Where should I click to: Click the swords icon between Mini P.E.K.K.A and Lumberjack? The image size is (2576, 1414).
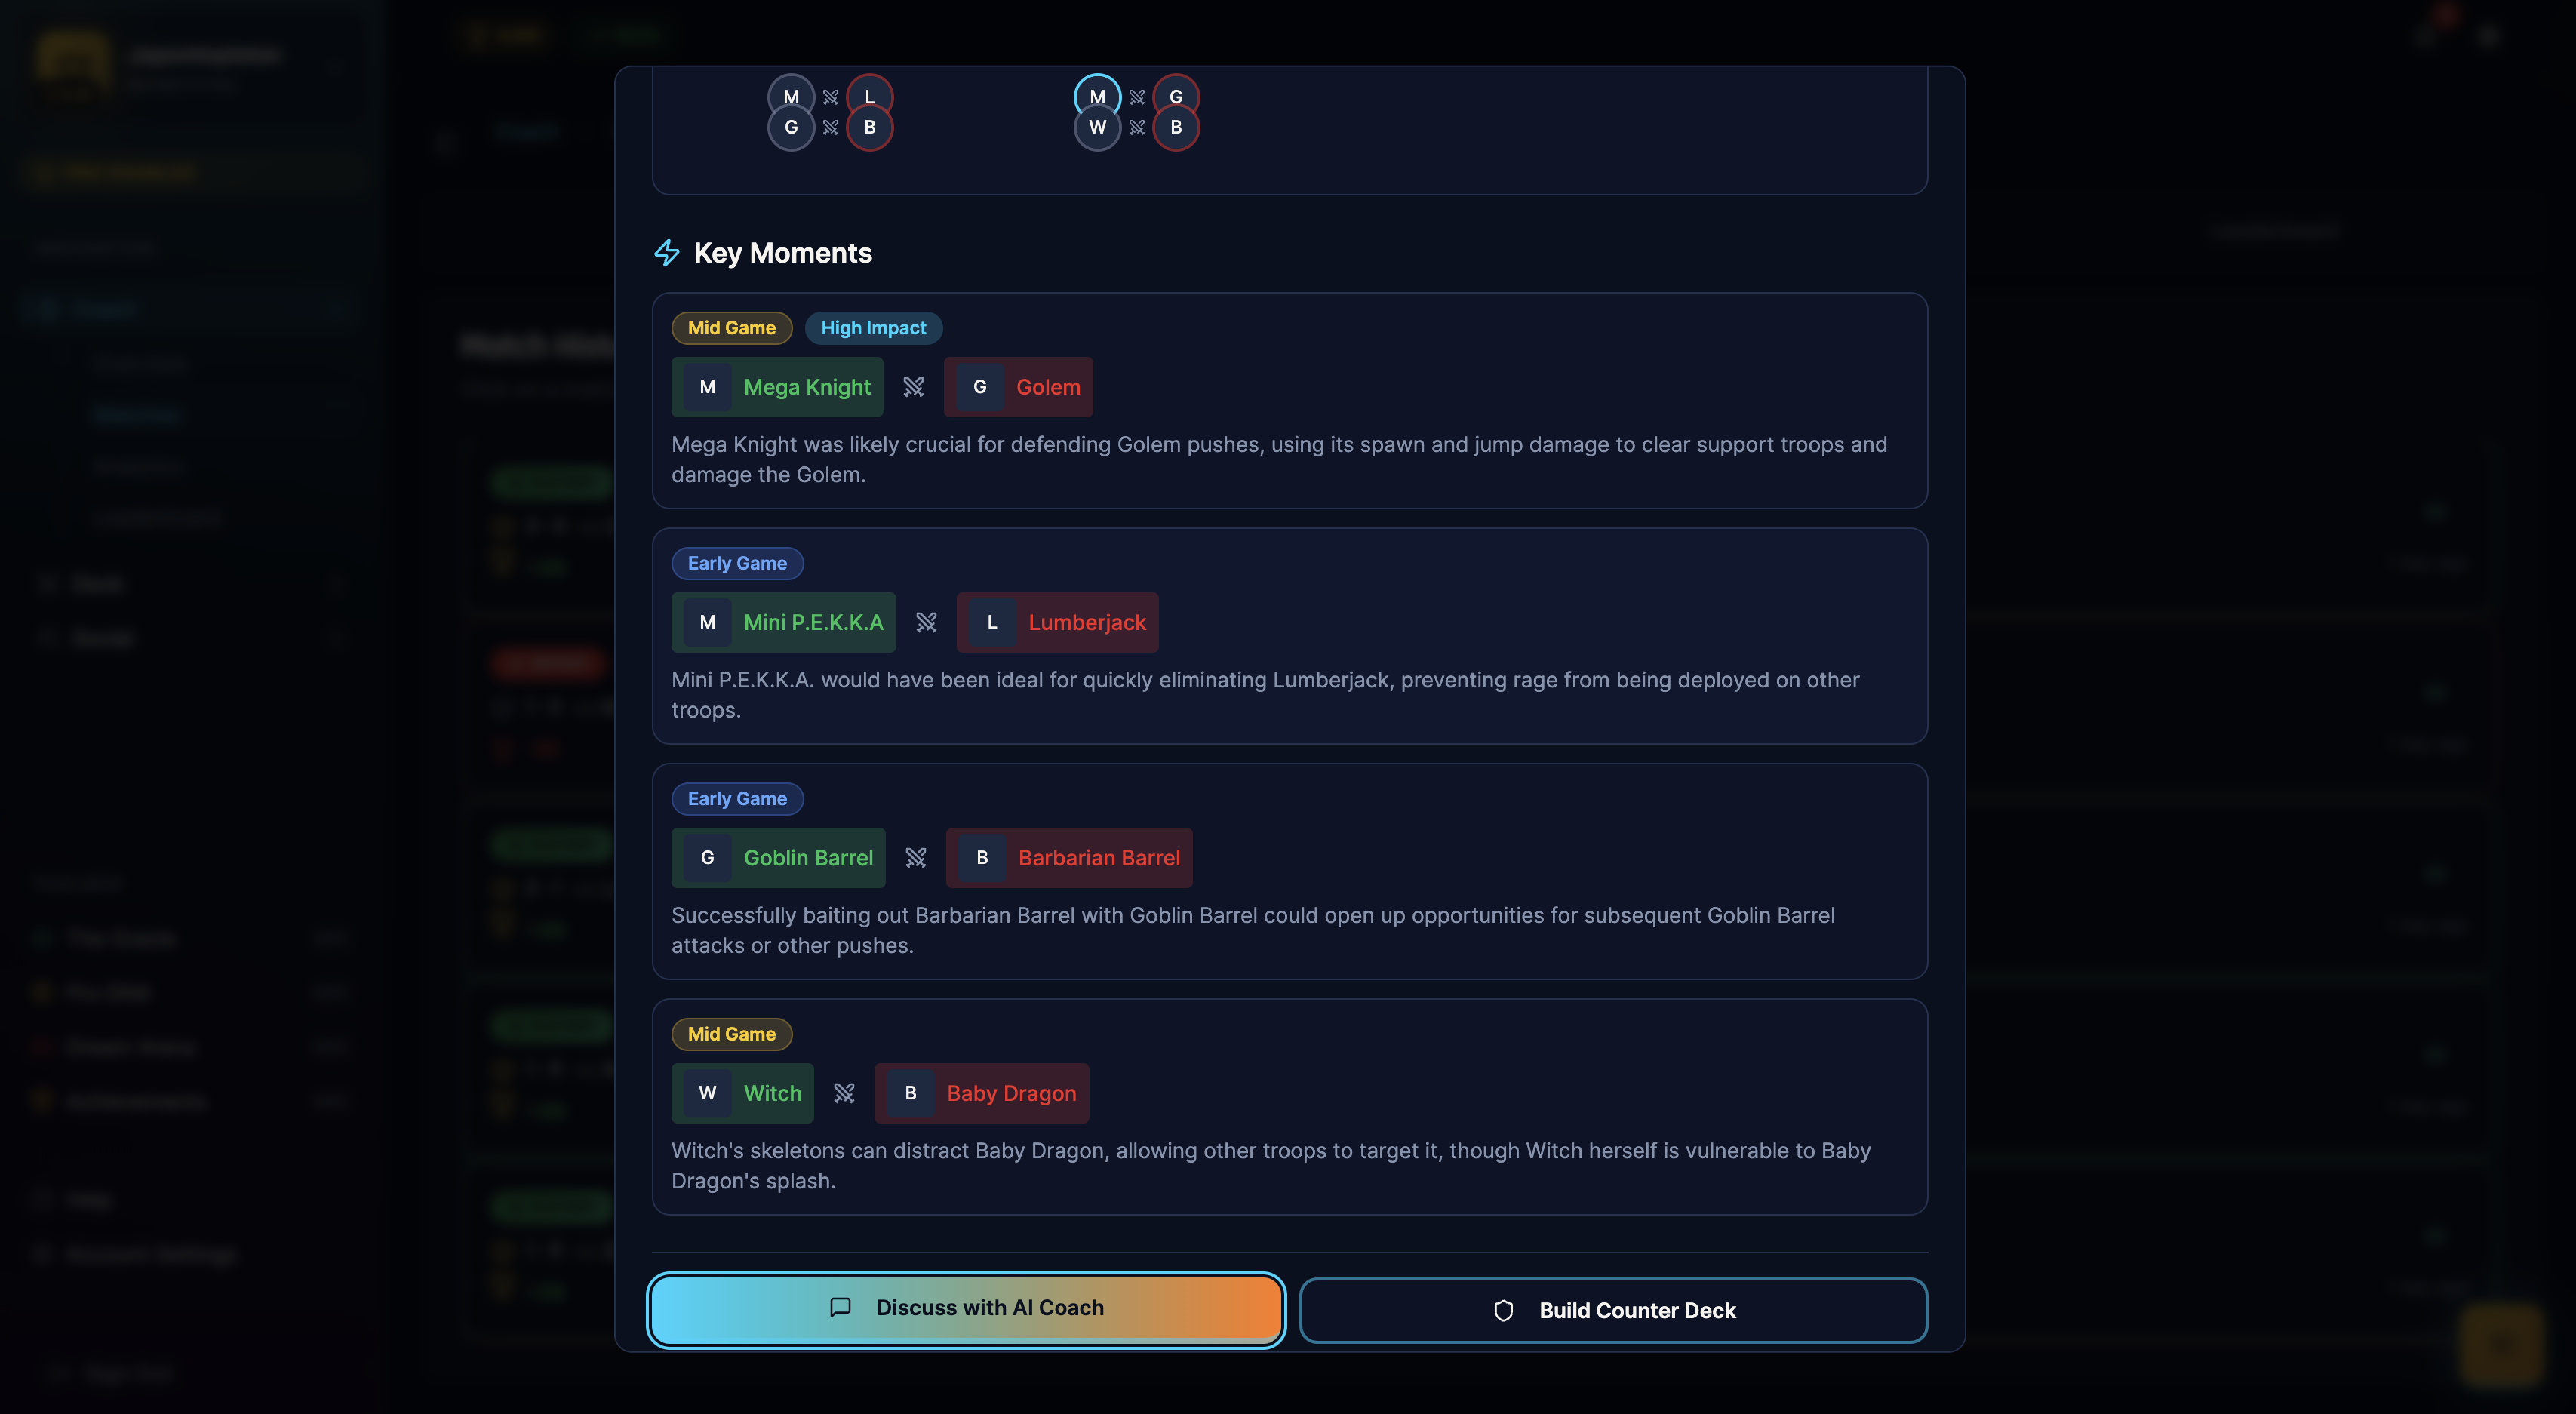(x=926, y=622)
